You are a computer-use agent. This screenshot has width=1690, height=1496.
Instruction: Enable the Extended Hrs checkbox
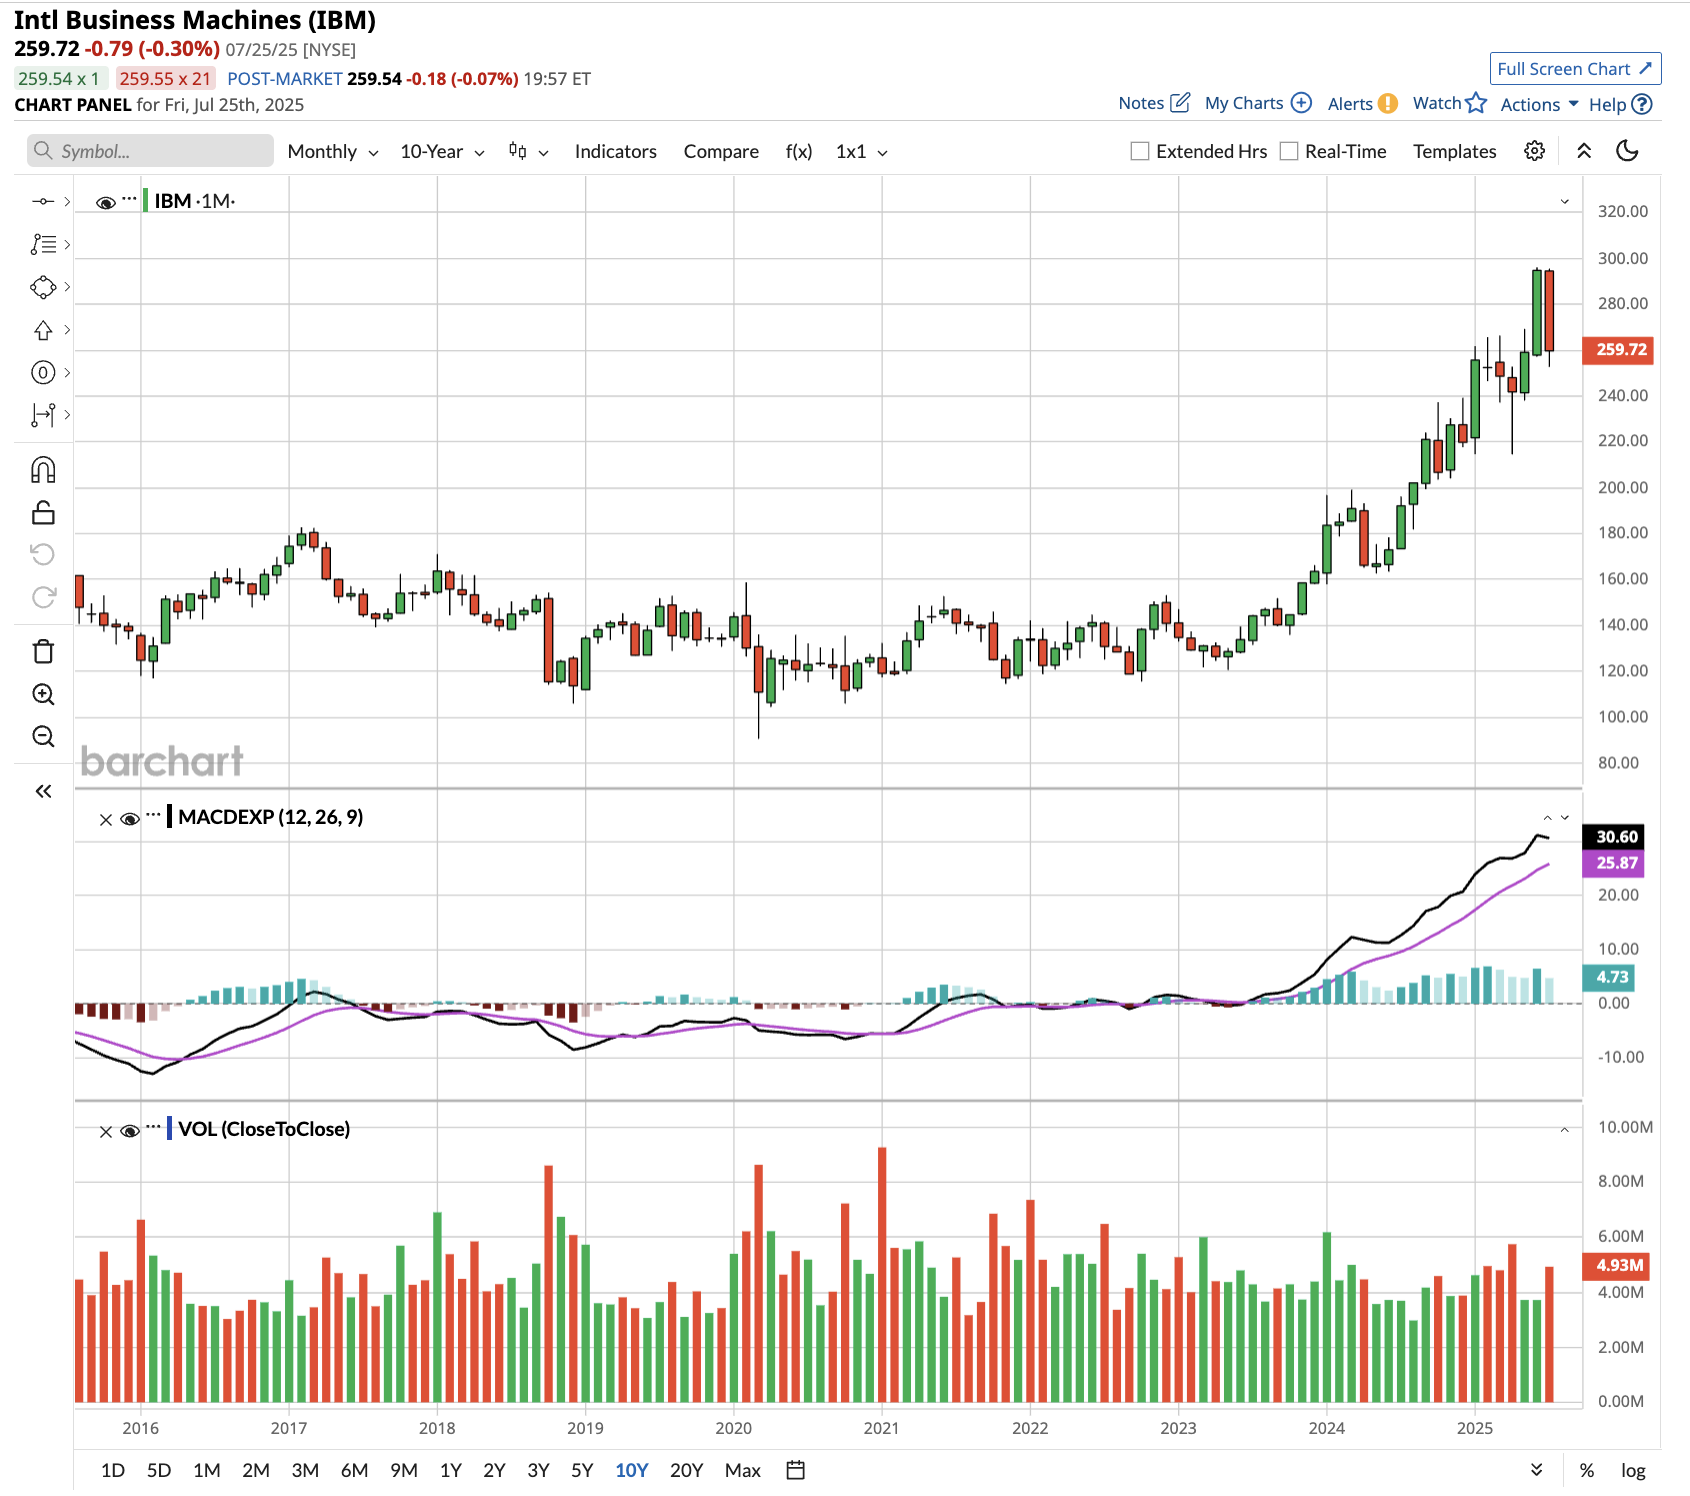pos(1139,151)
